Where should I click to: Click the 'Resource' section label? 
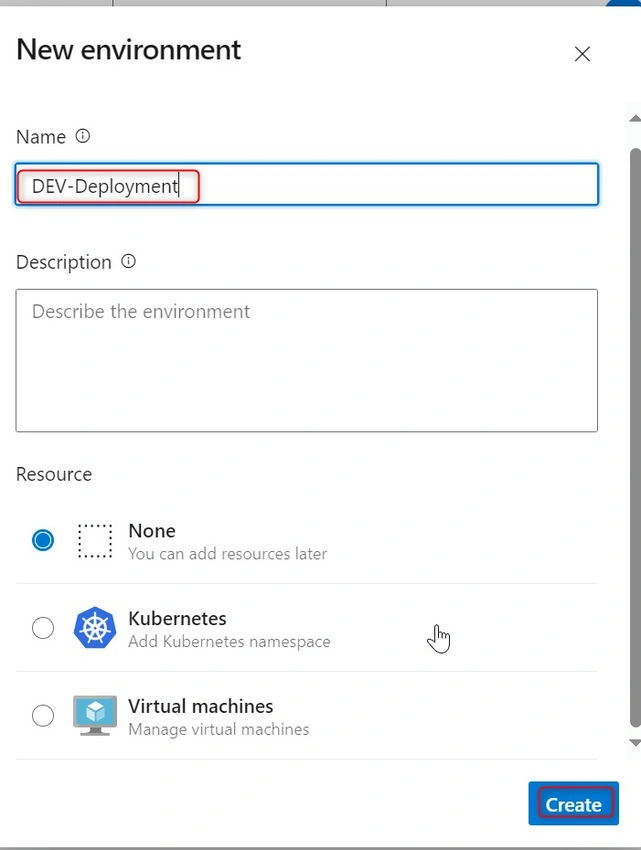(54, 474)
